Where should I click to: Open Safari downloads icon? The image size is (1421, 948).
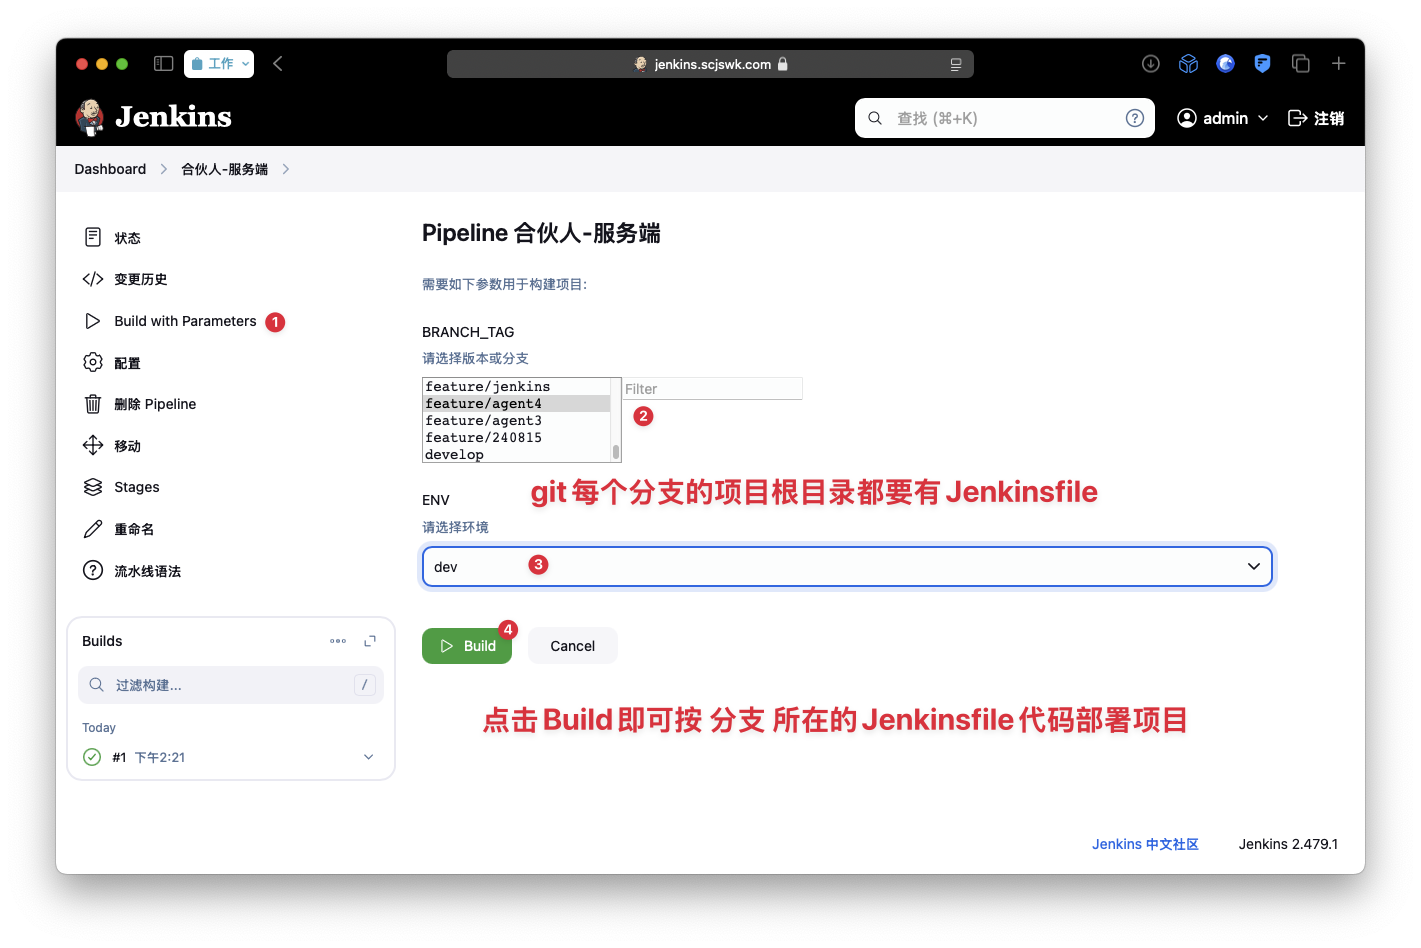pos(1151,64)
